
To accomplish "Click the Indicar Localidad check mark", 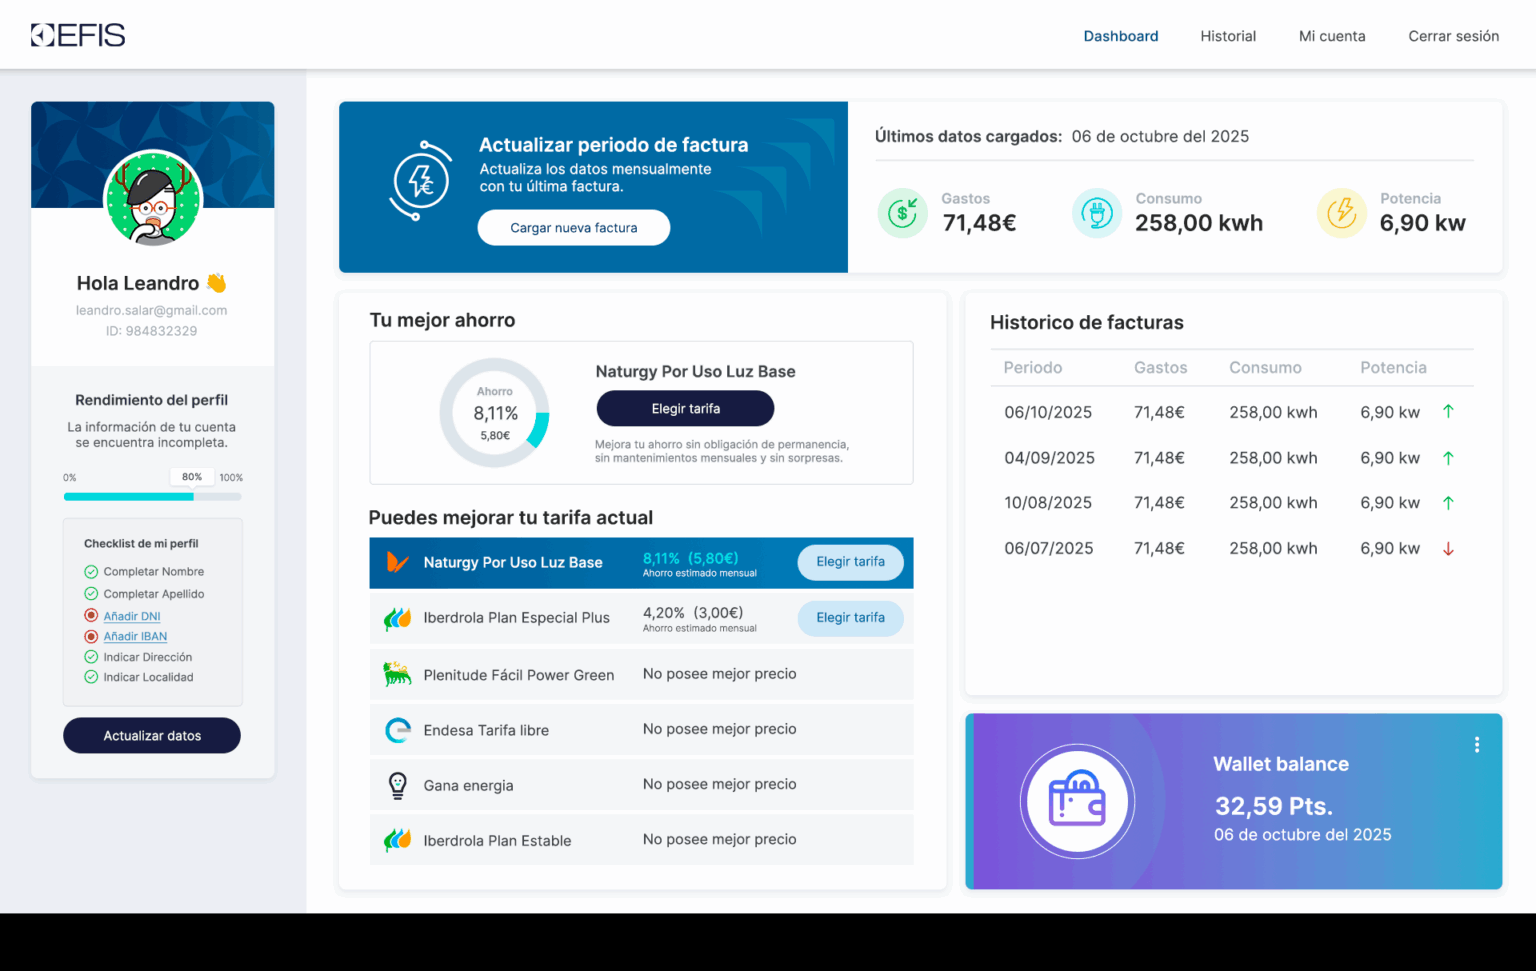I will point(91,677).
